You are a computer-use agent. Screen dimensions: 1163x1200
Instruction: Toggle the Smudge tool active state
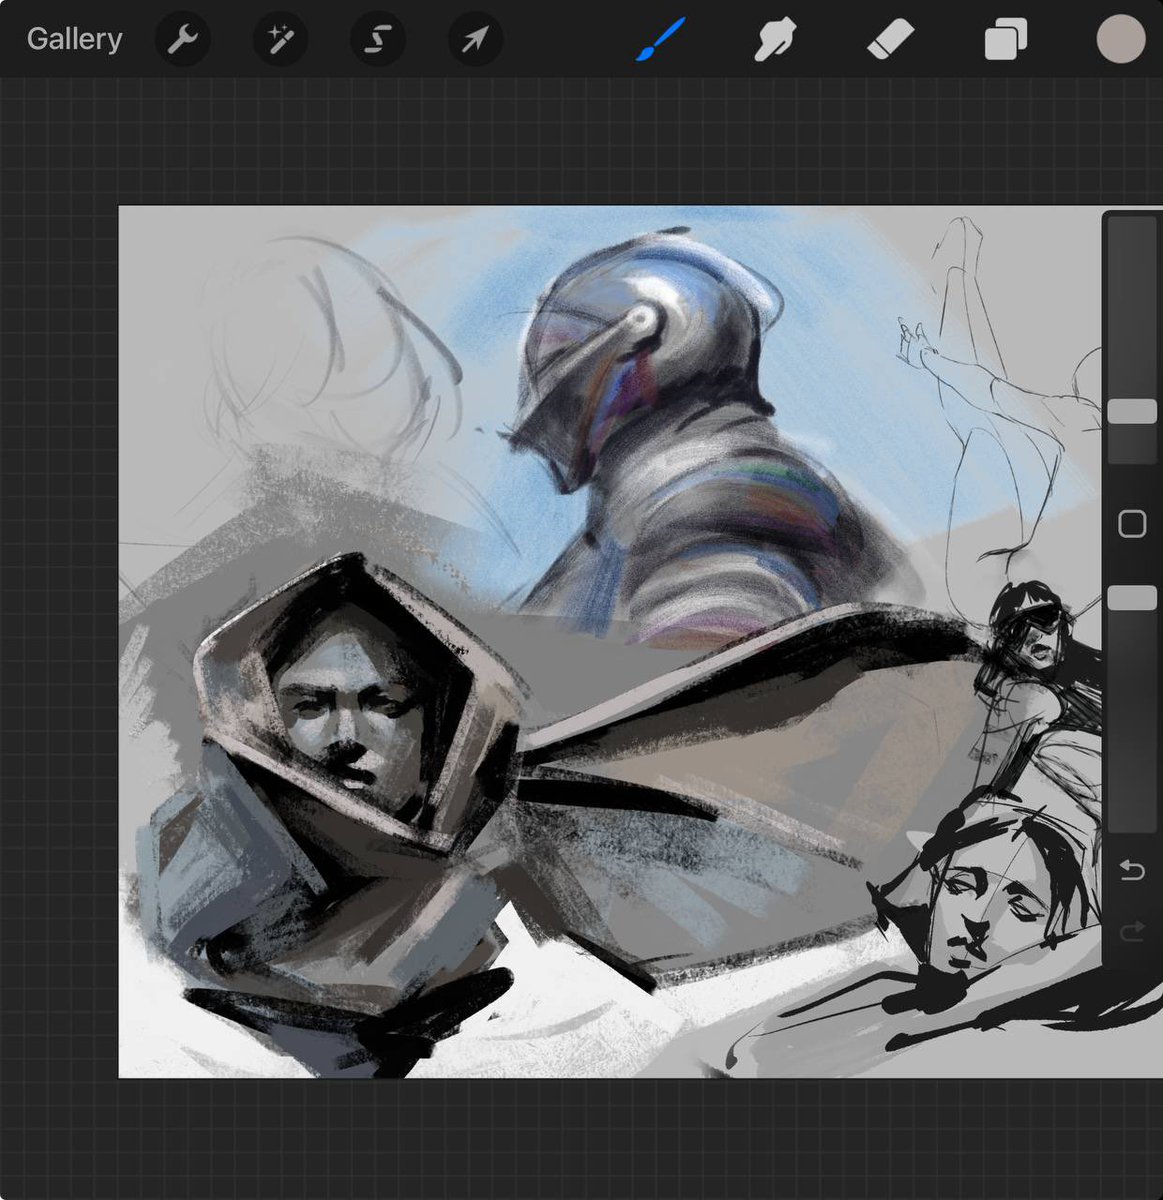tap(772, 39)
